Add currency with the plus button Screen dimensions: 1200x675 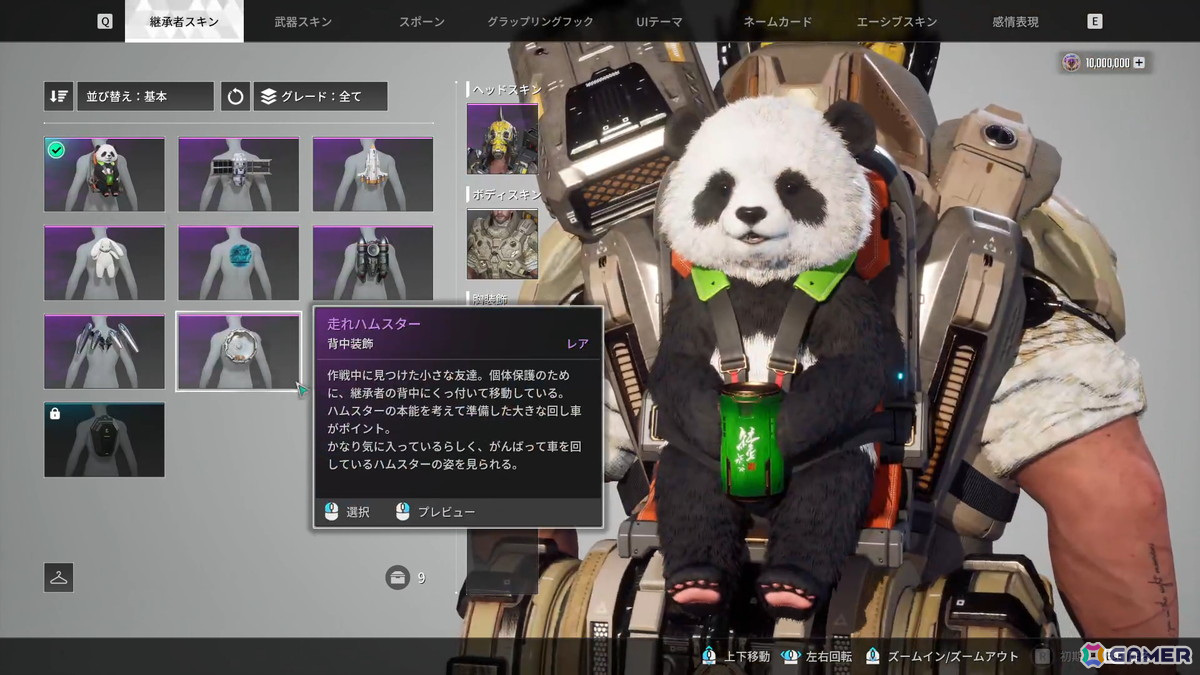point(1139,63)
